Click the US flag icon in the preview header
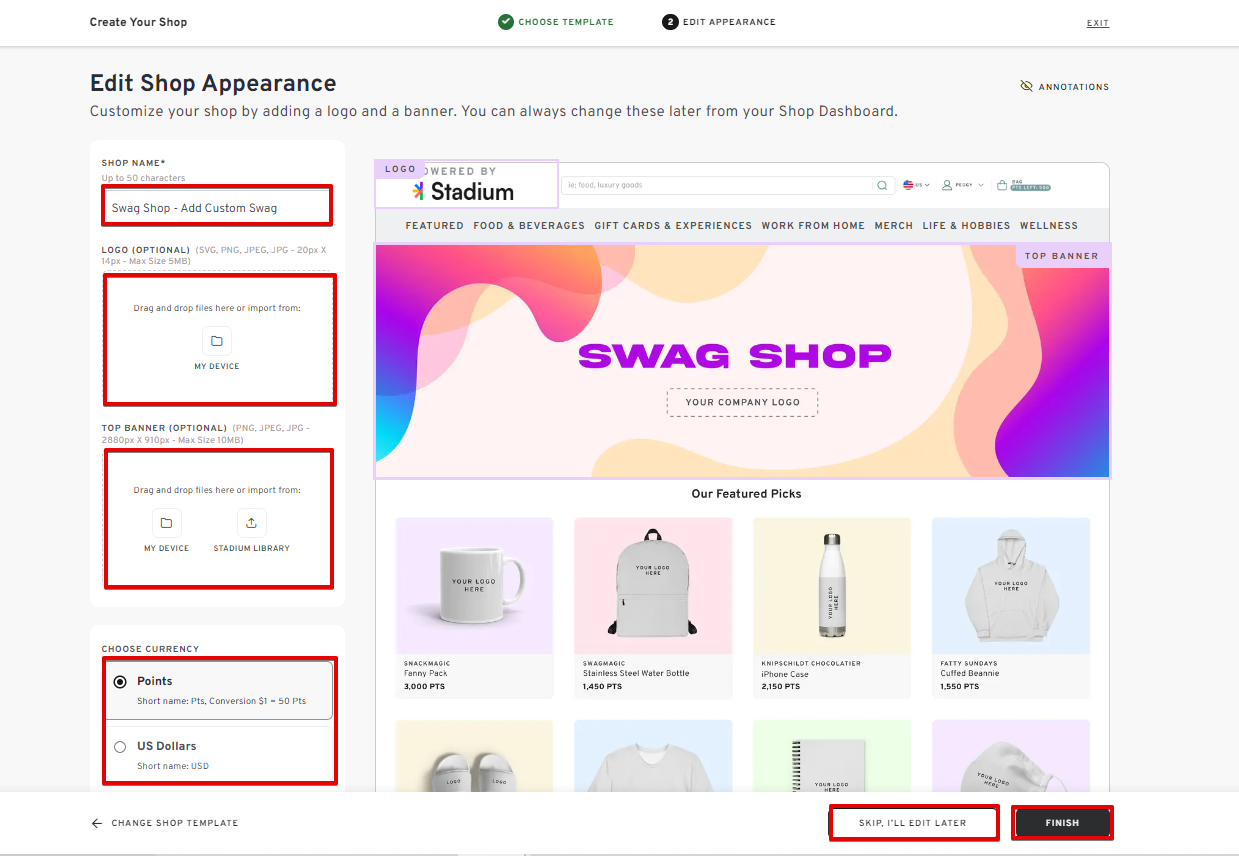 point(907,184)
